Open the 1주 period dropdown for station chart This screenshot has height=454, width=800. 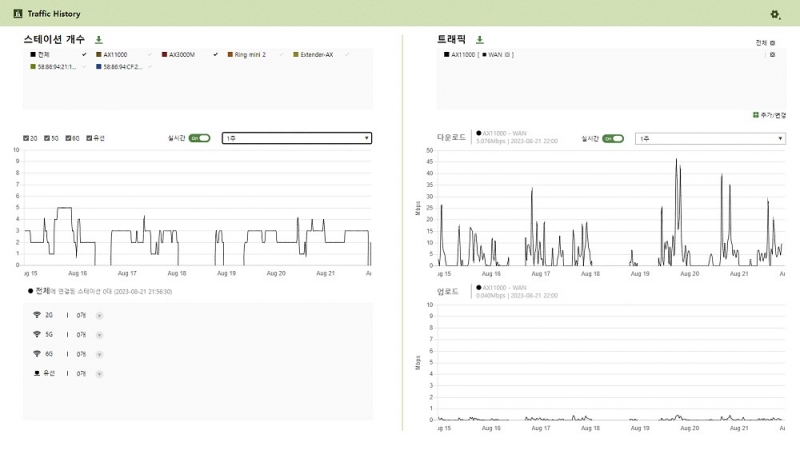297,138
